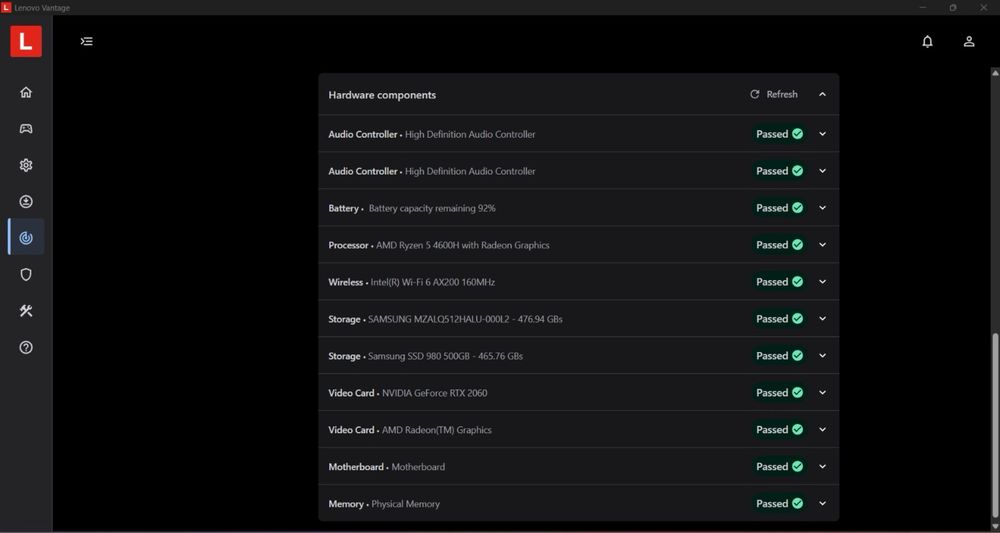Expand the Samsung SSD 980 storage row
The width and height of the screenshot is (1000, 533).
point(822,356)
